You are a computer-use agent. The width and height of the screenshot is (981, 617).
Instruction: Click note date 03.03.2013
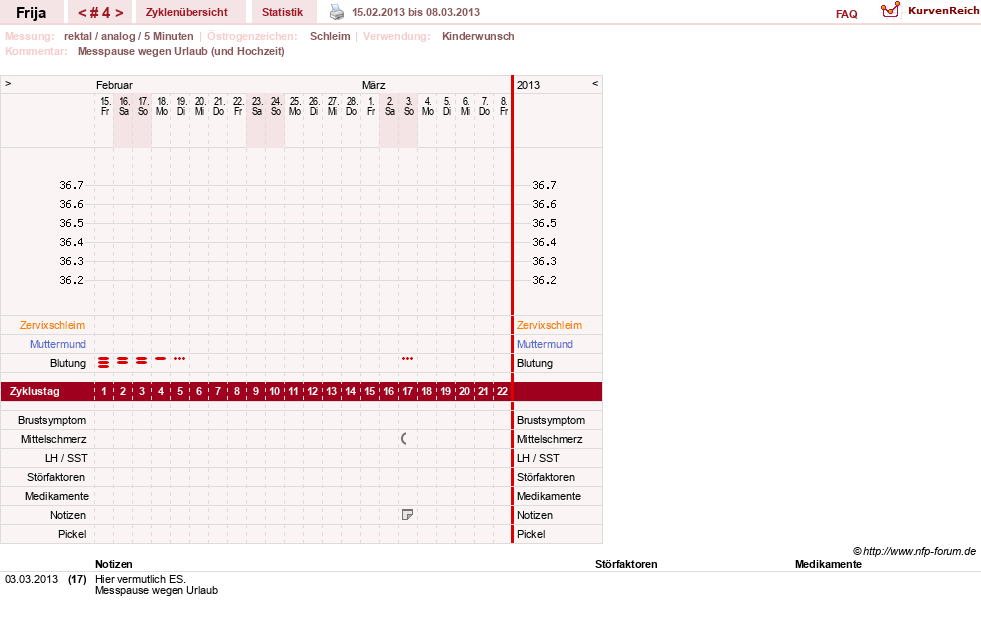point(31,579)
